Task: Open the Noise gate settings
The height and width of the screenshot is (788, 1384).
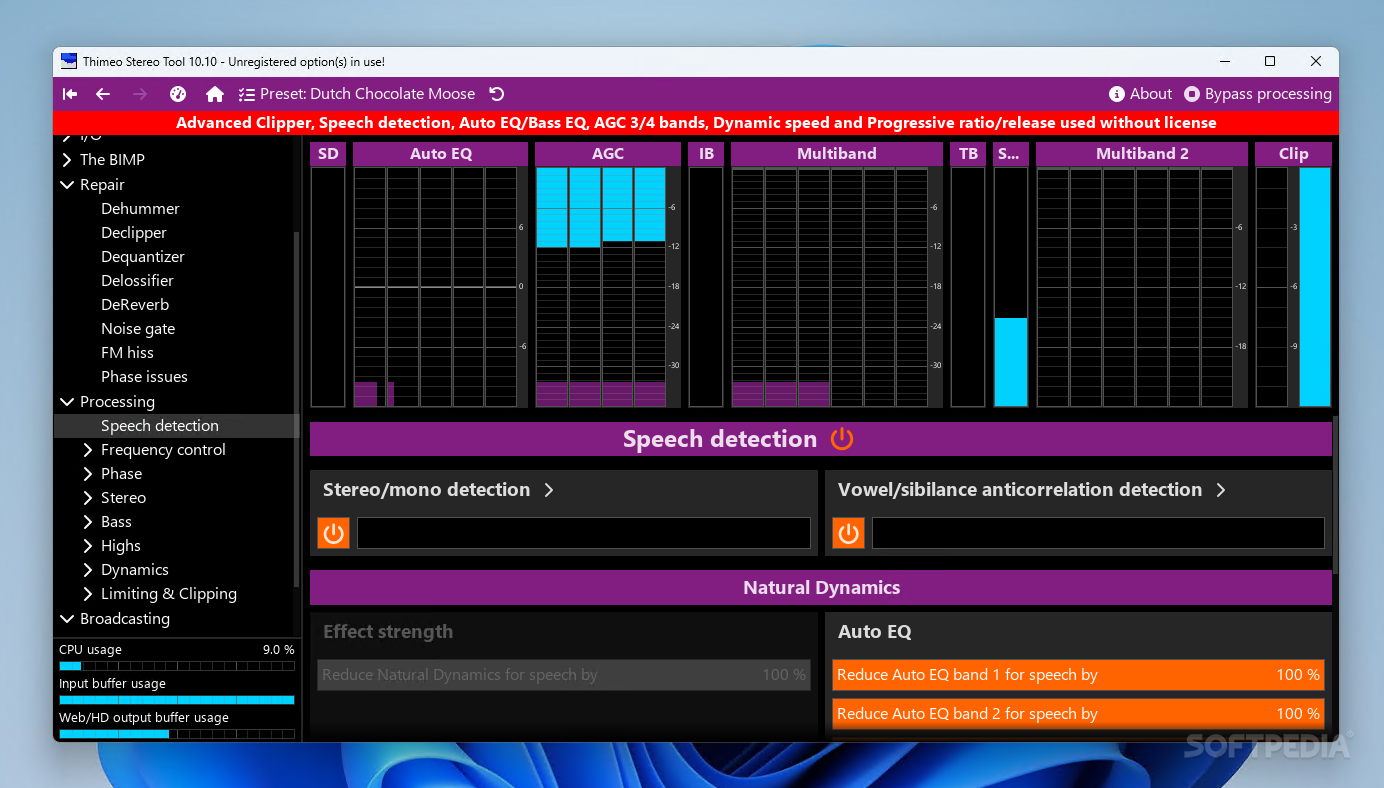Action: pos(138,329)
